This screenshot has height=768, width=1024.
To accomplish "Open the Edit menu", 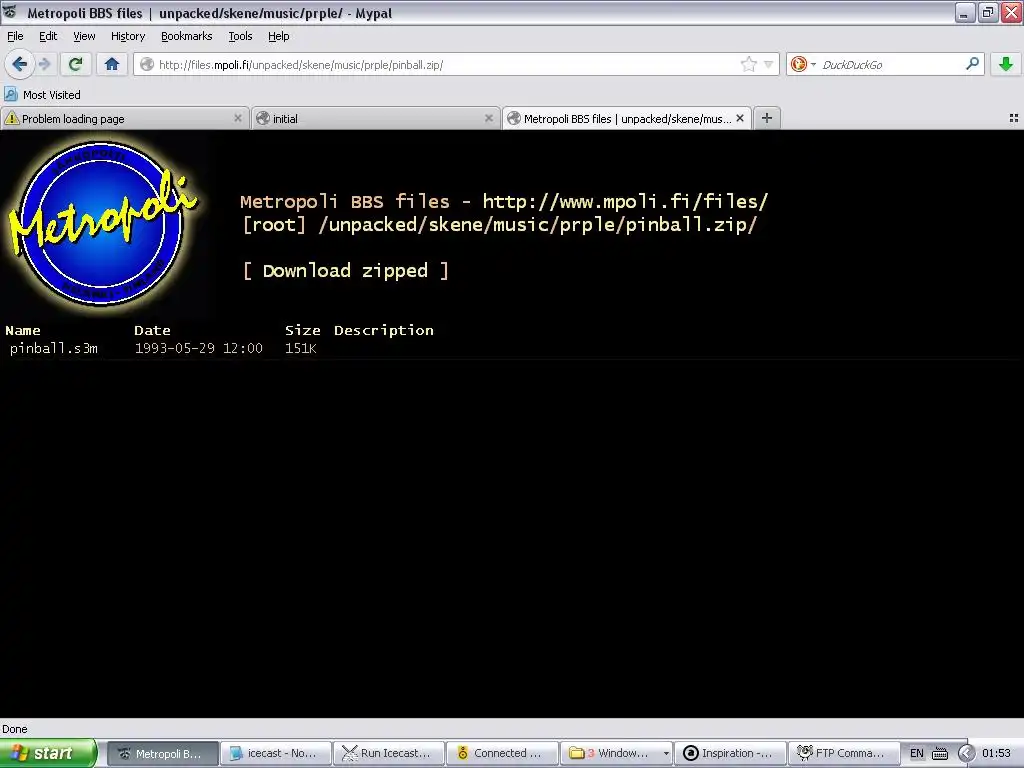I will 48,36.
